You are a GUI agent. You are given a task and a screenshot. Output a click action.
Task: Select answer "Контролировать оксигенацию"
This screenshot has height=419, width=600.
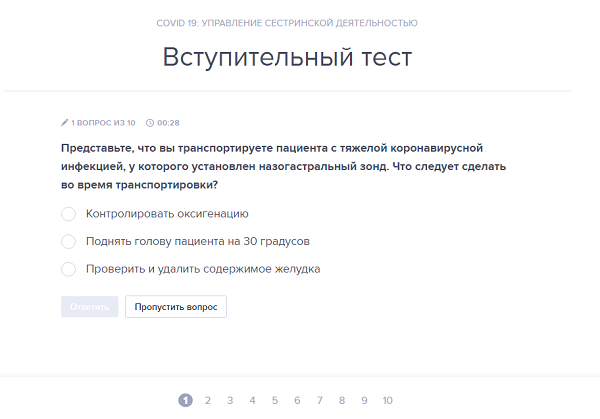[x=69, y=214]
